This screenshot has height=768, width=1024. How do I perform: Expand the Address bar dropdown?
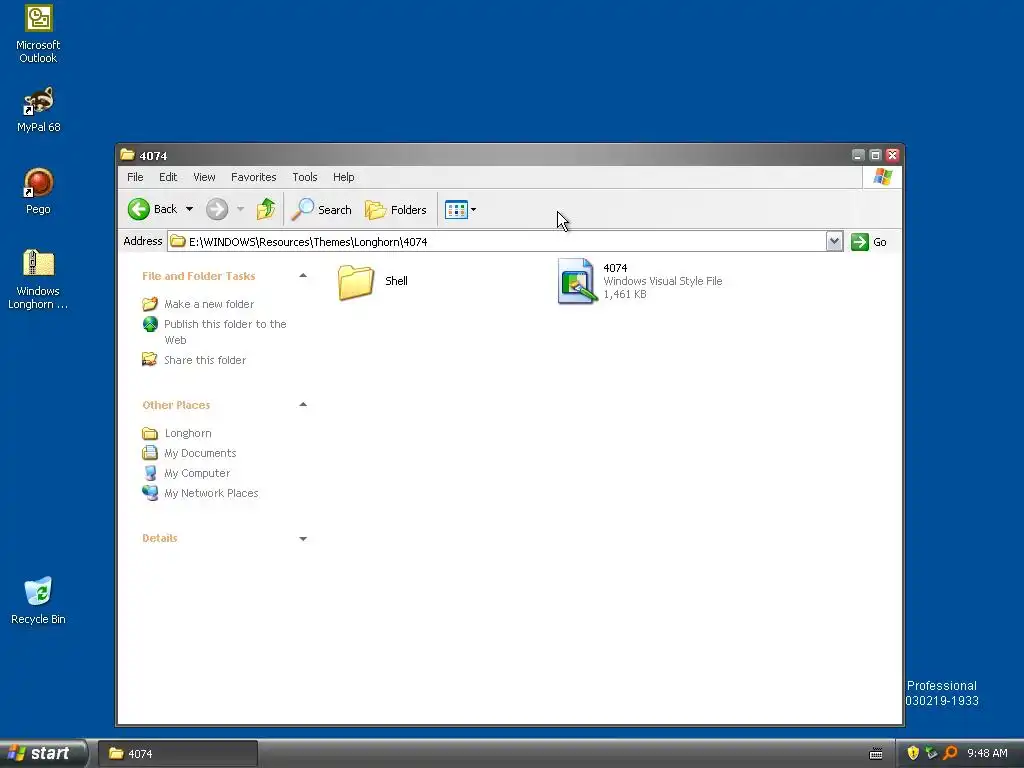pos(834,242)
